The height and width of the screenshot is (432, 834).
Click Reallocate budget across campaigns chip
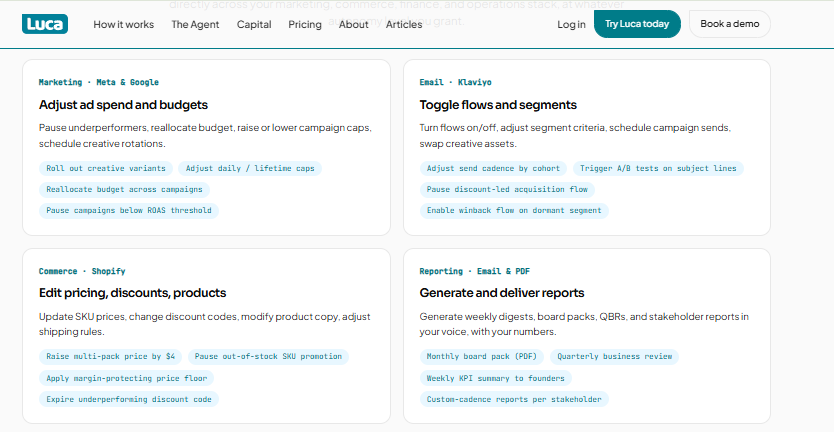(x=124, y=189)
